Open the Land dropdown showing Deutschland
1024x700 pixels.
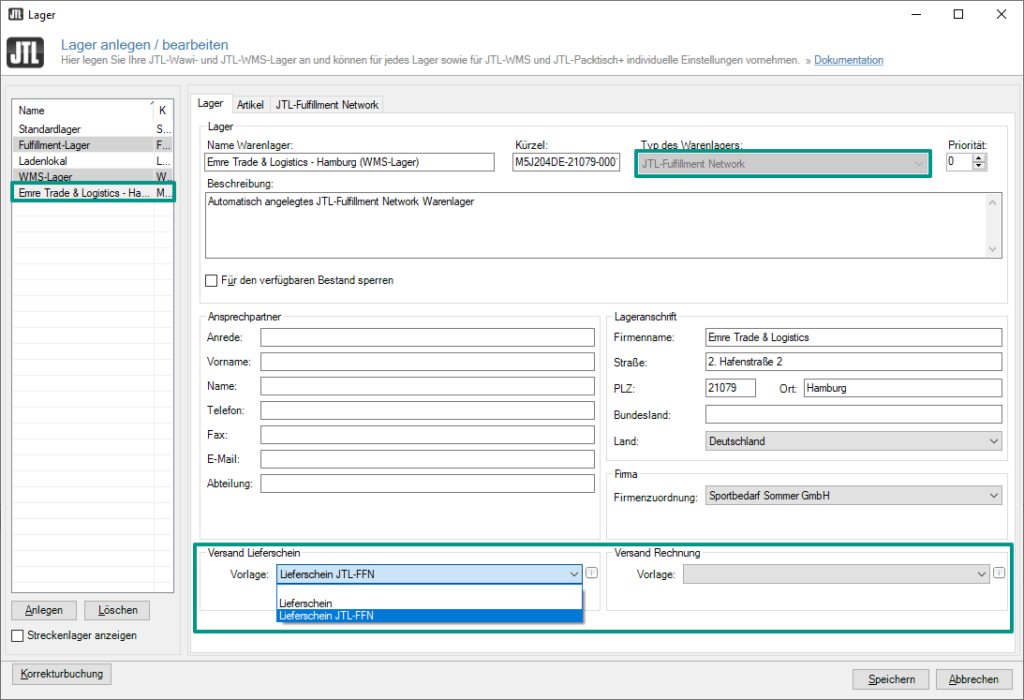pos(995,441)
